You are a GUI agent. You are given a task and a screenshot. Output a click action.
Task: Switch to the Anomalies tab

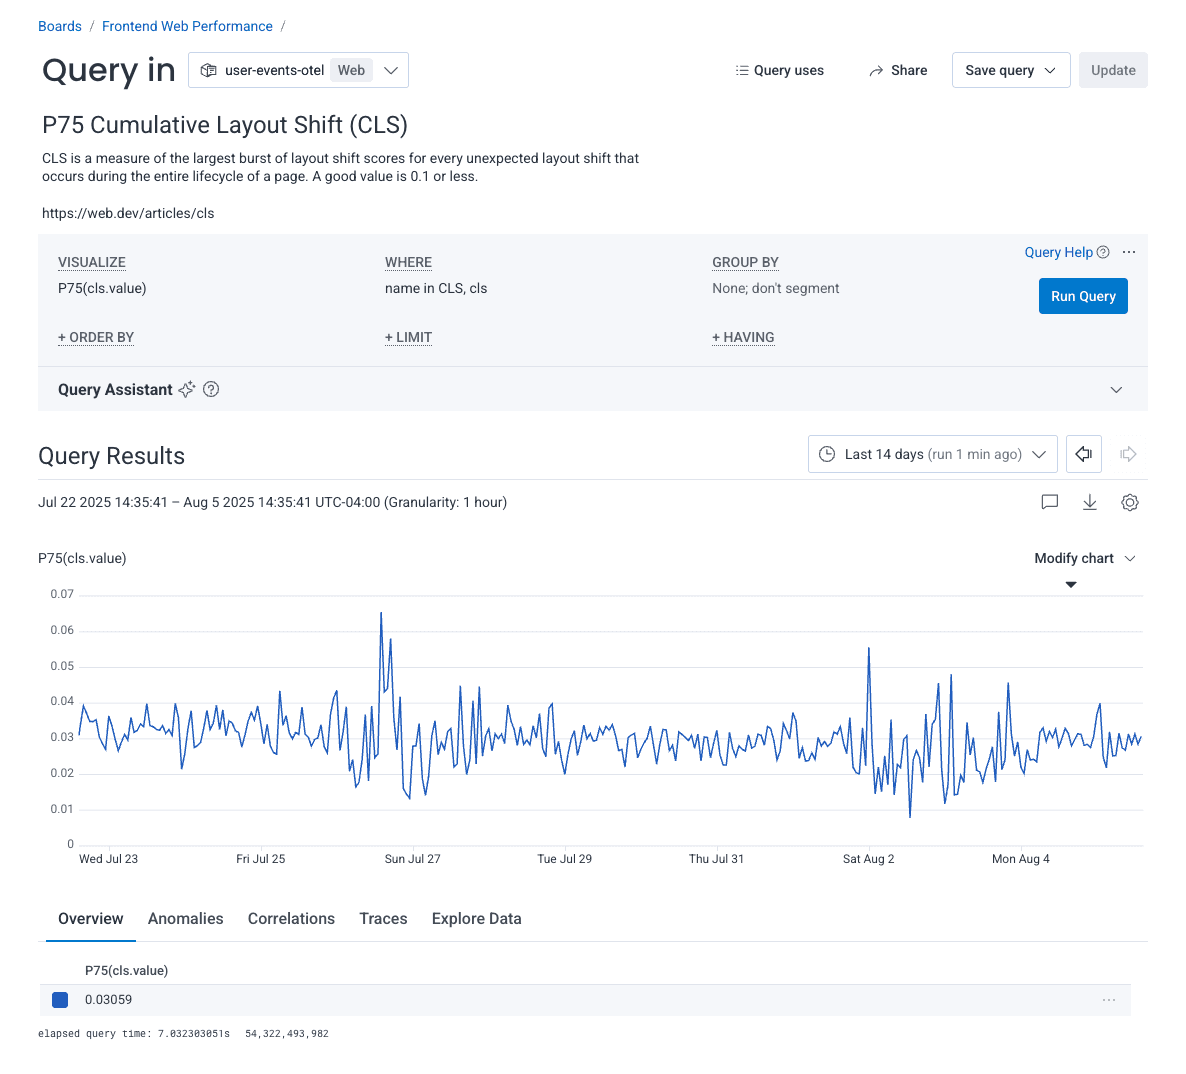(185, 918)
